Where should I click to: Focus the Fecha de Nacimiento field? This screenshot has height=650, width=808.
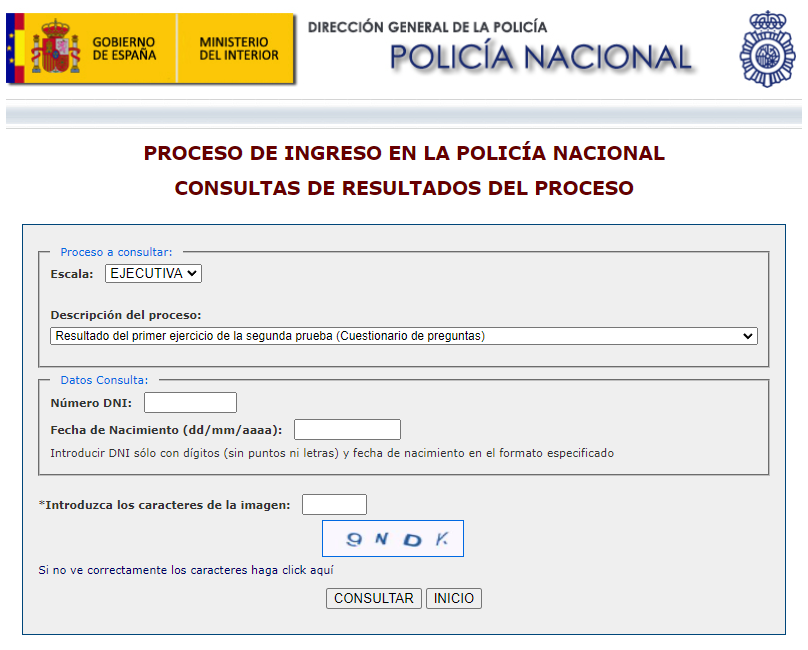(346, 429)
